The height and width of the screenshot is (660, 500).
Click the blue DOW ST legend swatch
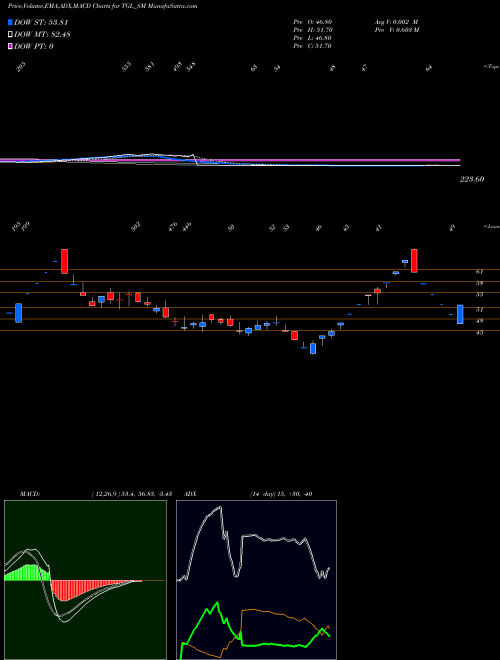pos(11,22)
